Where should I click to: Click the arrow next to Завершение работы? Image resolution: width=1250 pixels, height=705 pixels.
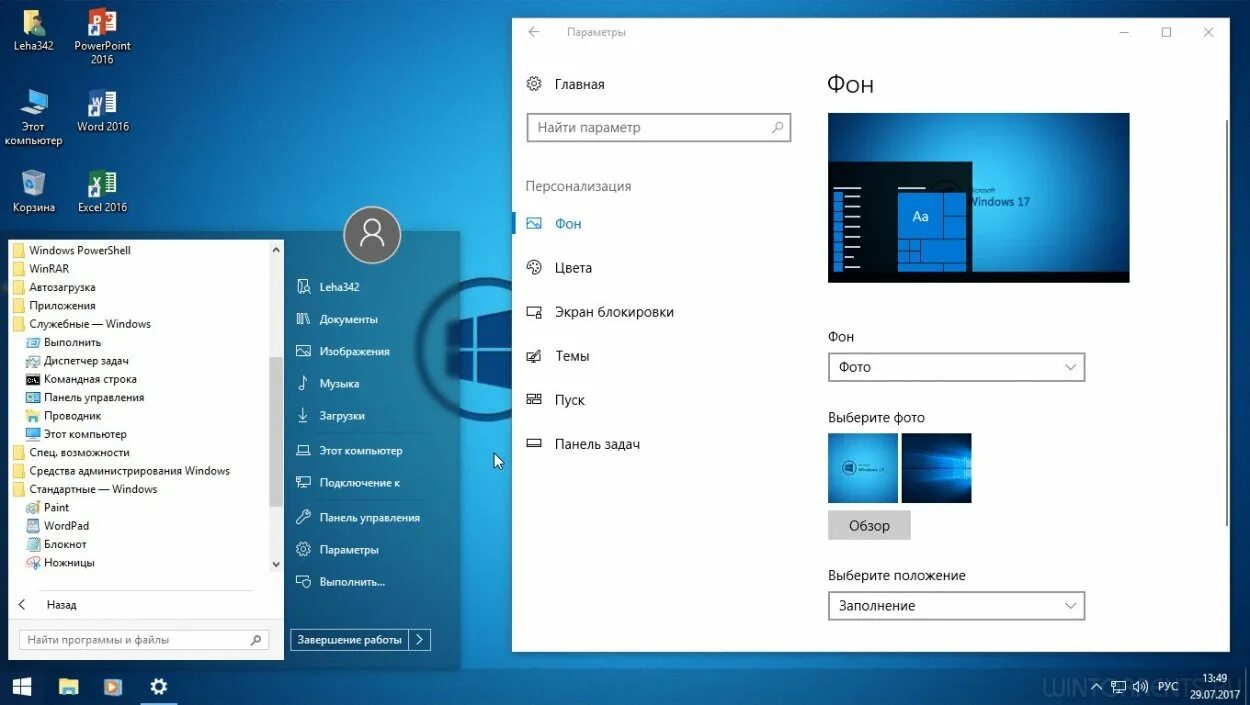(420, 640)
